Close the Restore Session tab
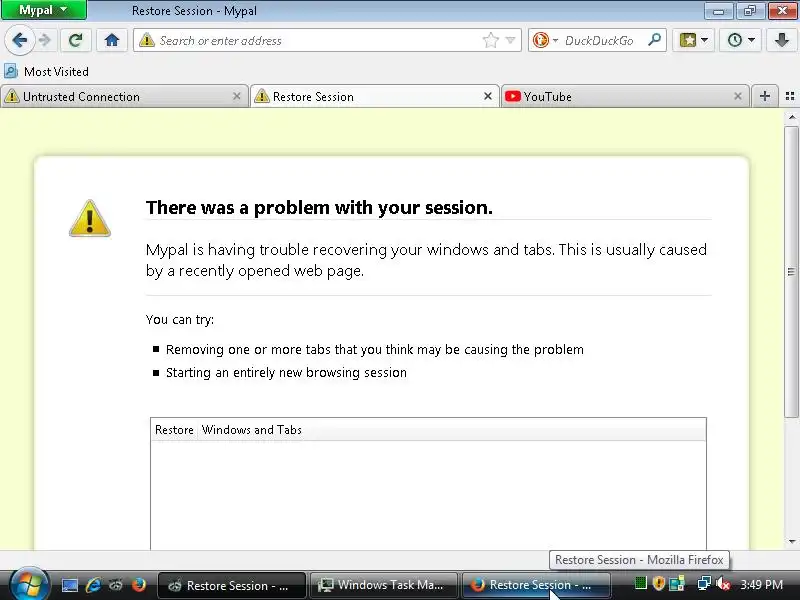This screenshot has height=600, width=800. coord(488,96)
